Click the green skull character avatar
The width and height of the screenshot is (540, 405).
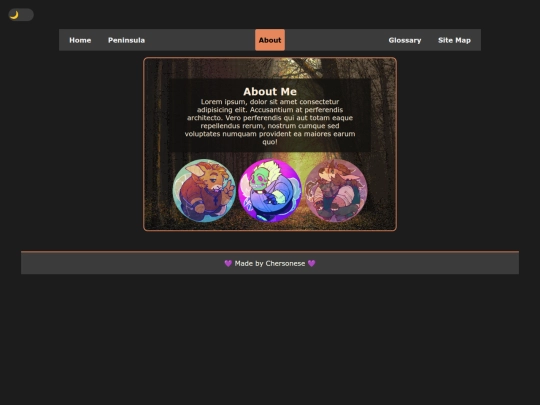pyautogui.click(x=270, y=190)
